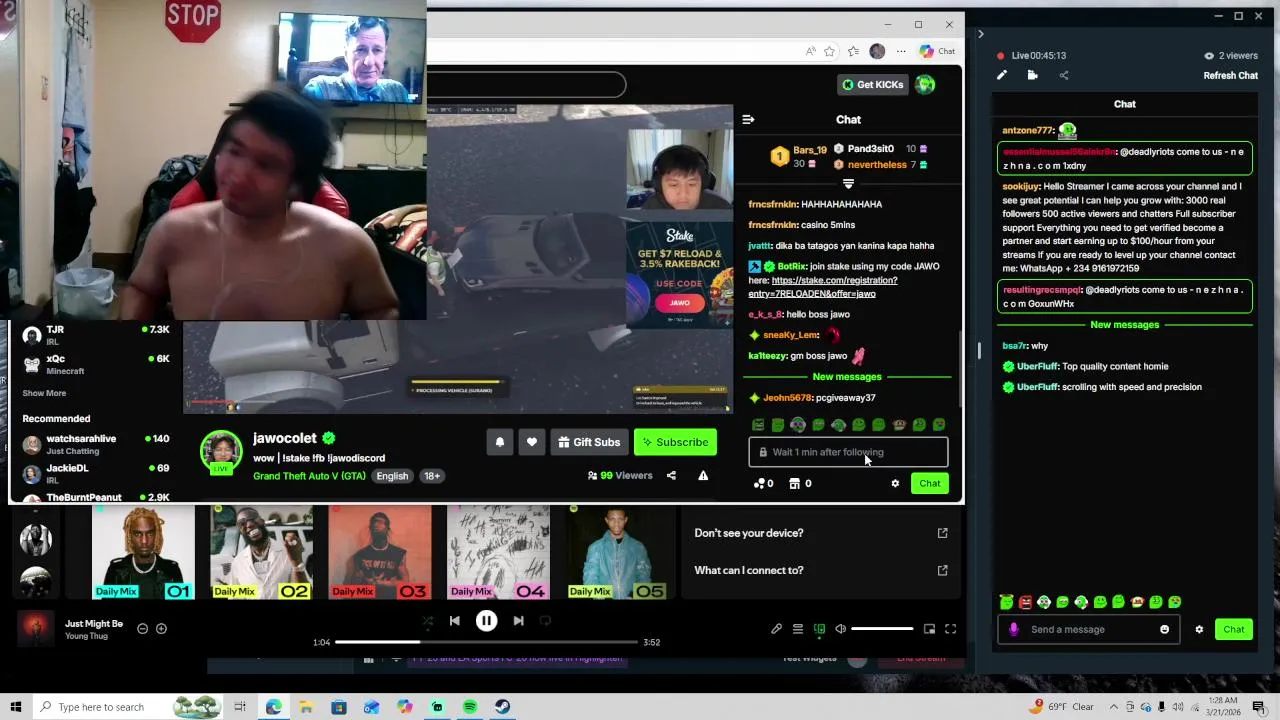Screen dimensions: 1280x720
Task: Click the heart follow icon beside Gift Subs
Action: pos(531,442)
